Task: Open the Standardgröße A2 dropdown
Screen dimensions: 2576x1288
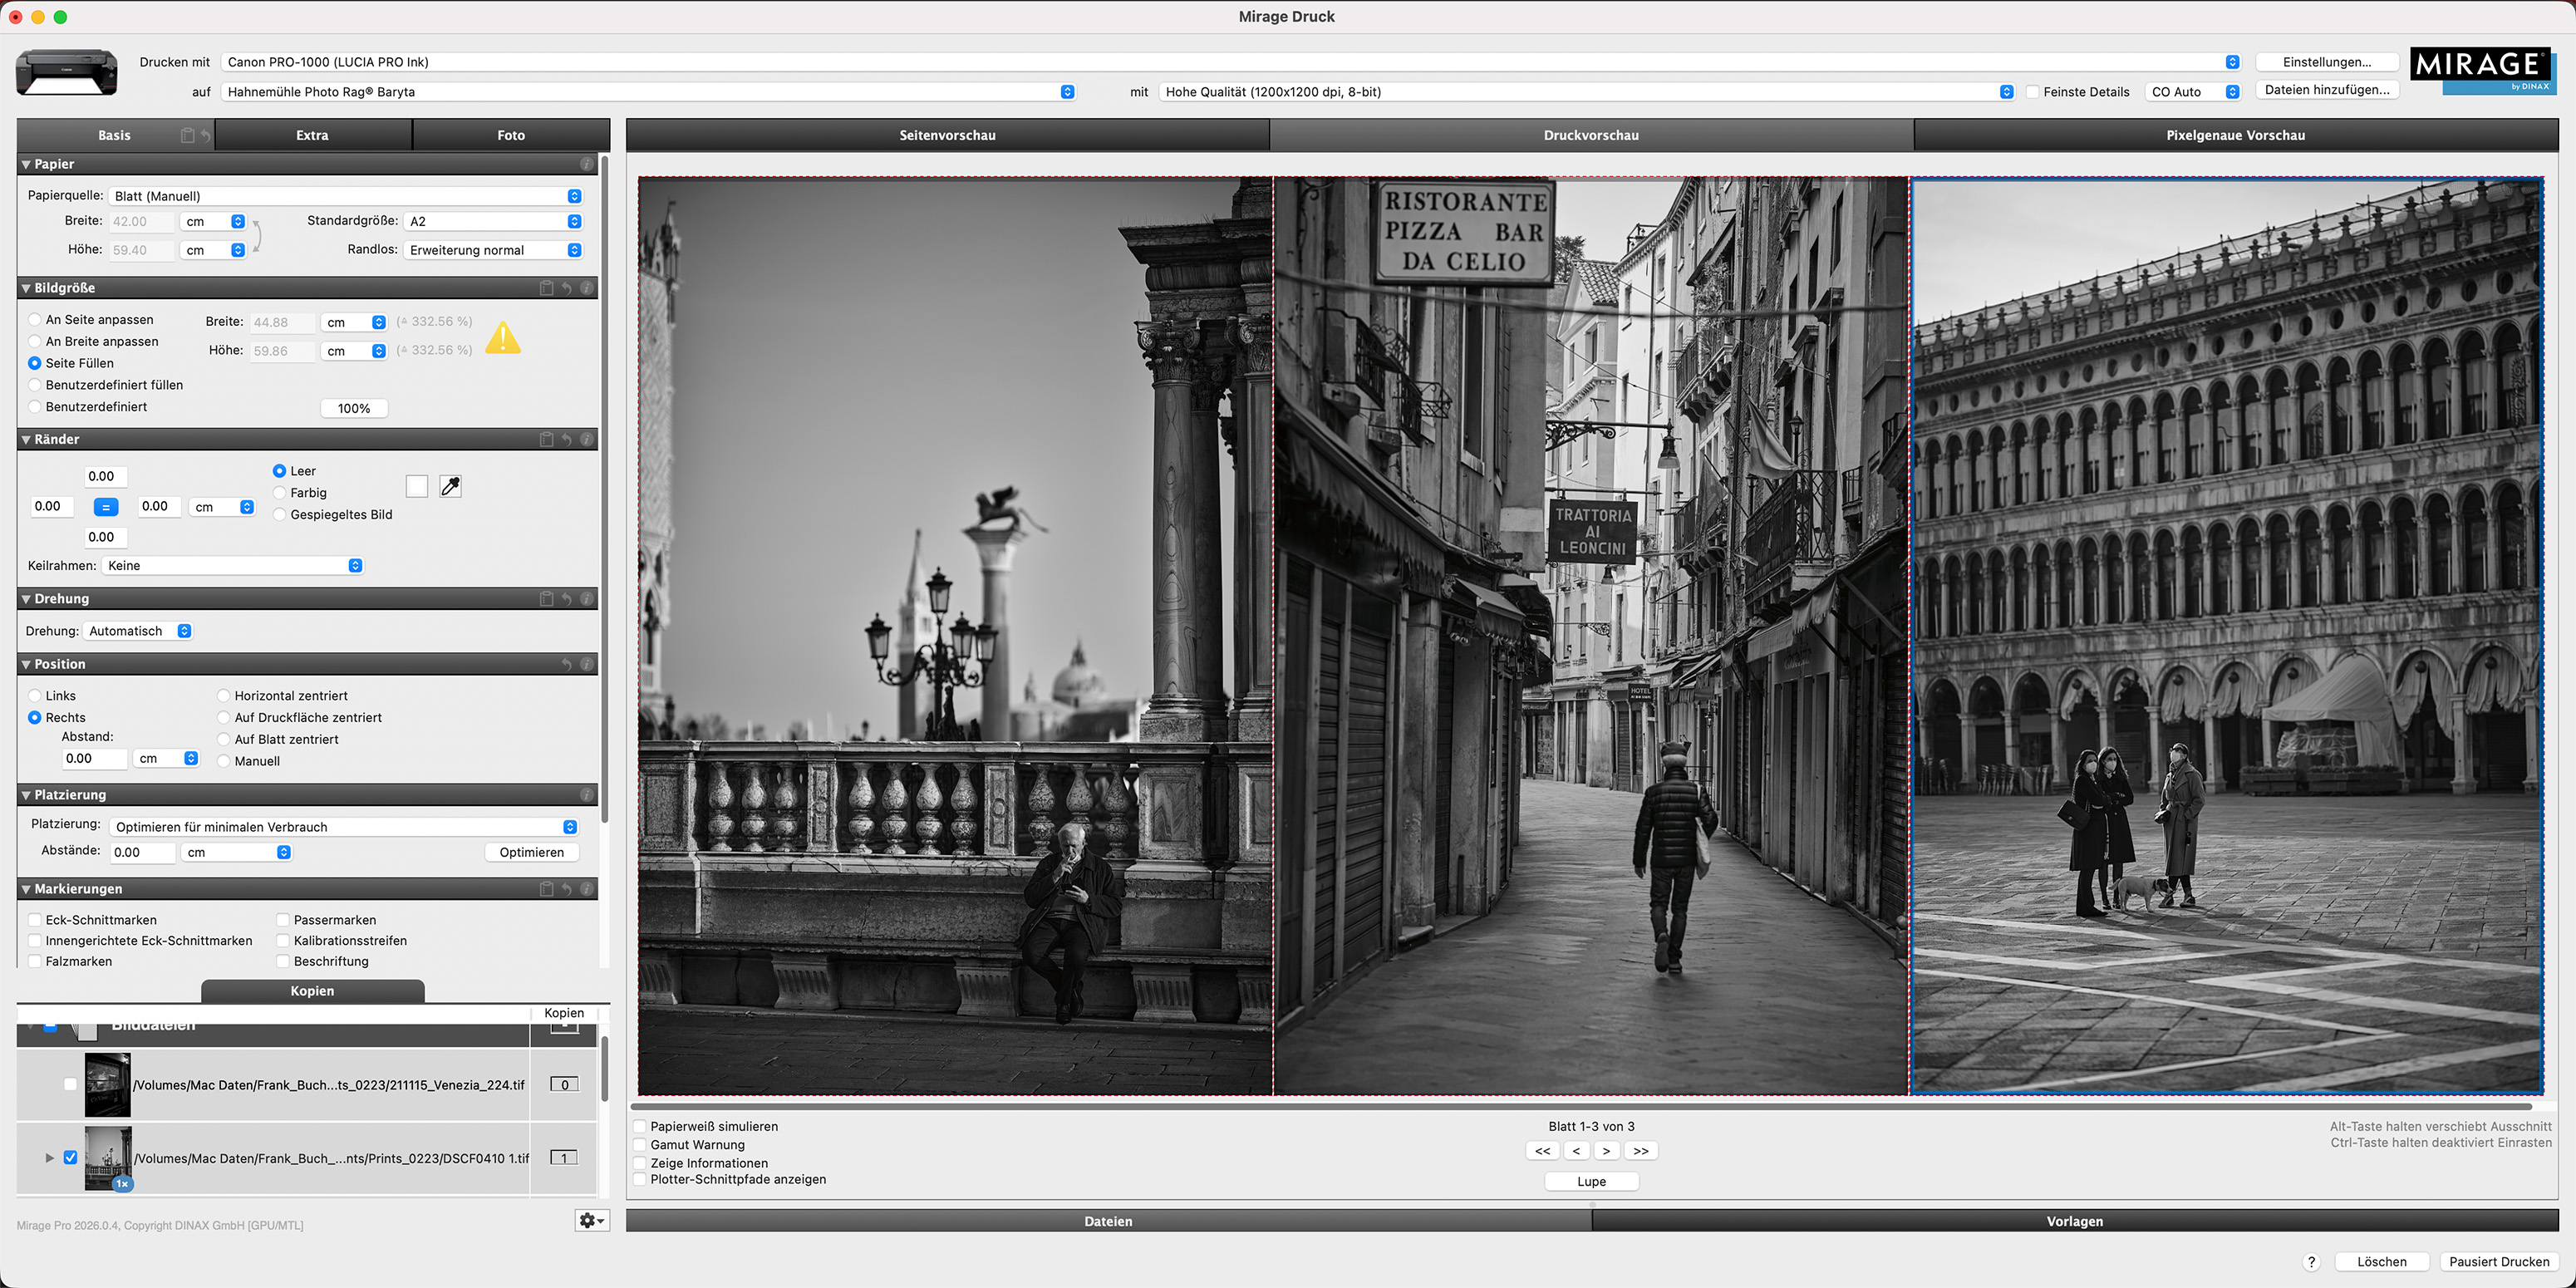Action: tap(493, 221)
